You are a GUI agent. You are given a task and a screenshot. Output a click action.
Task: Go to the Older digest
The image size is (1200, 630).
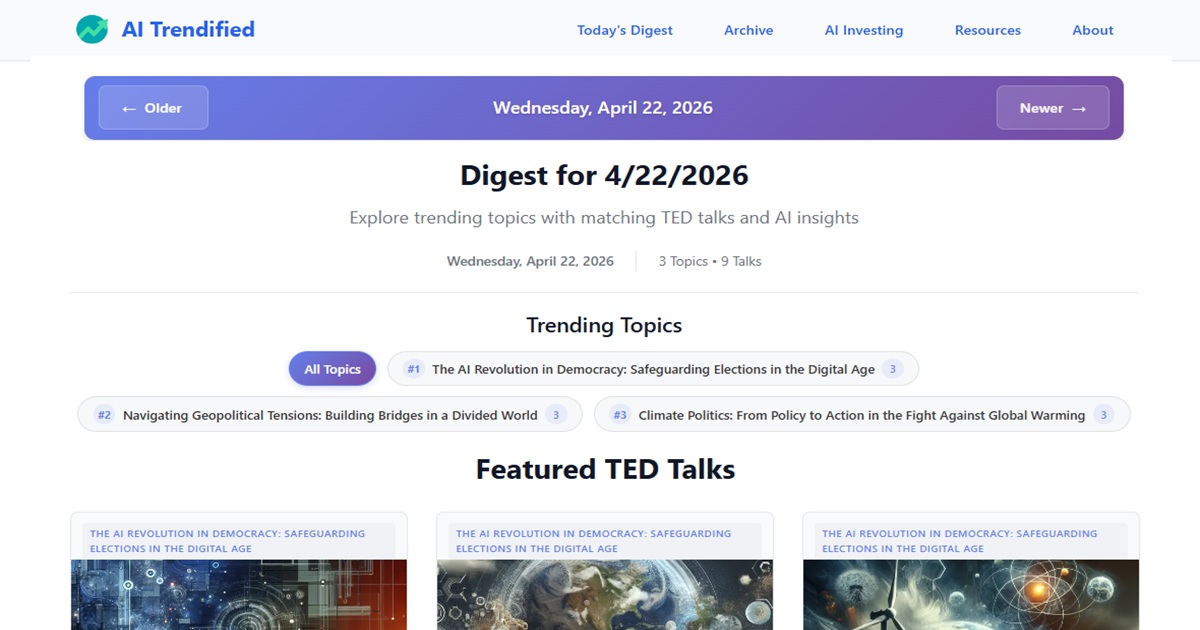click(153, 108)
